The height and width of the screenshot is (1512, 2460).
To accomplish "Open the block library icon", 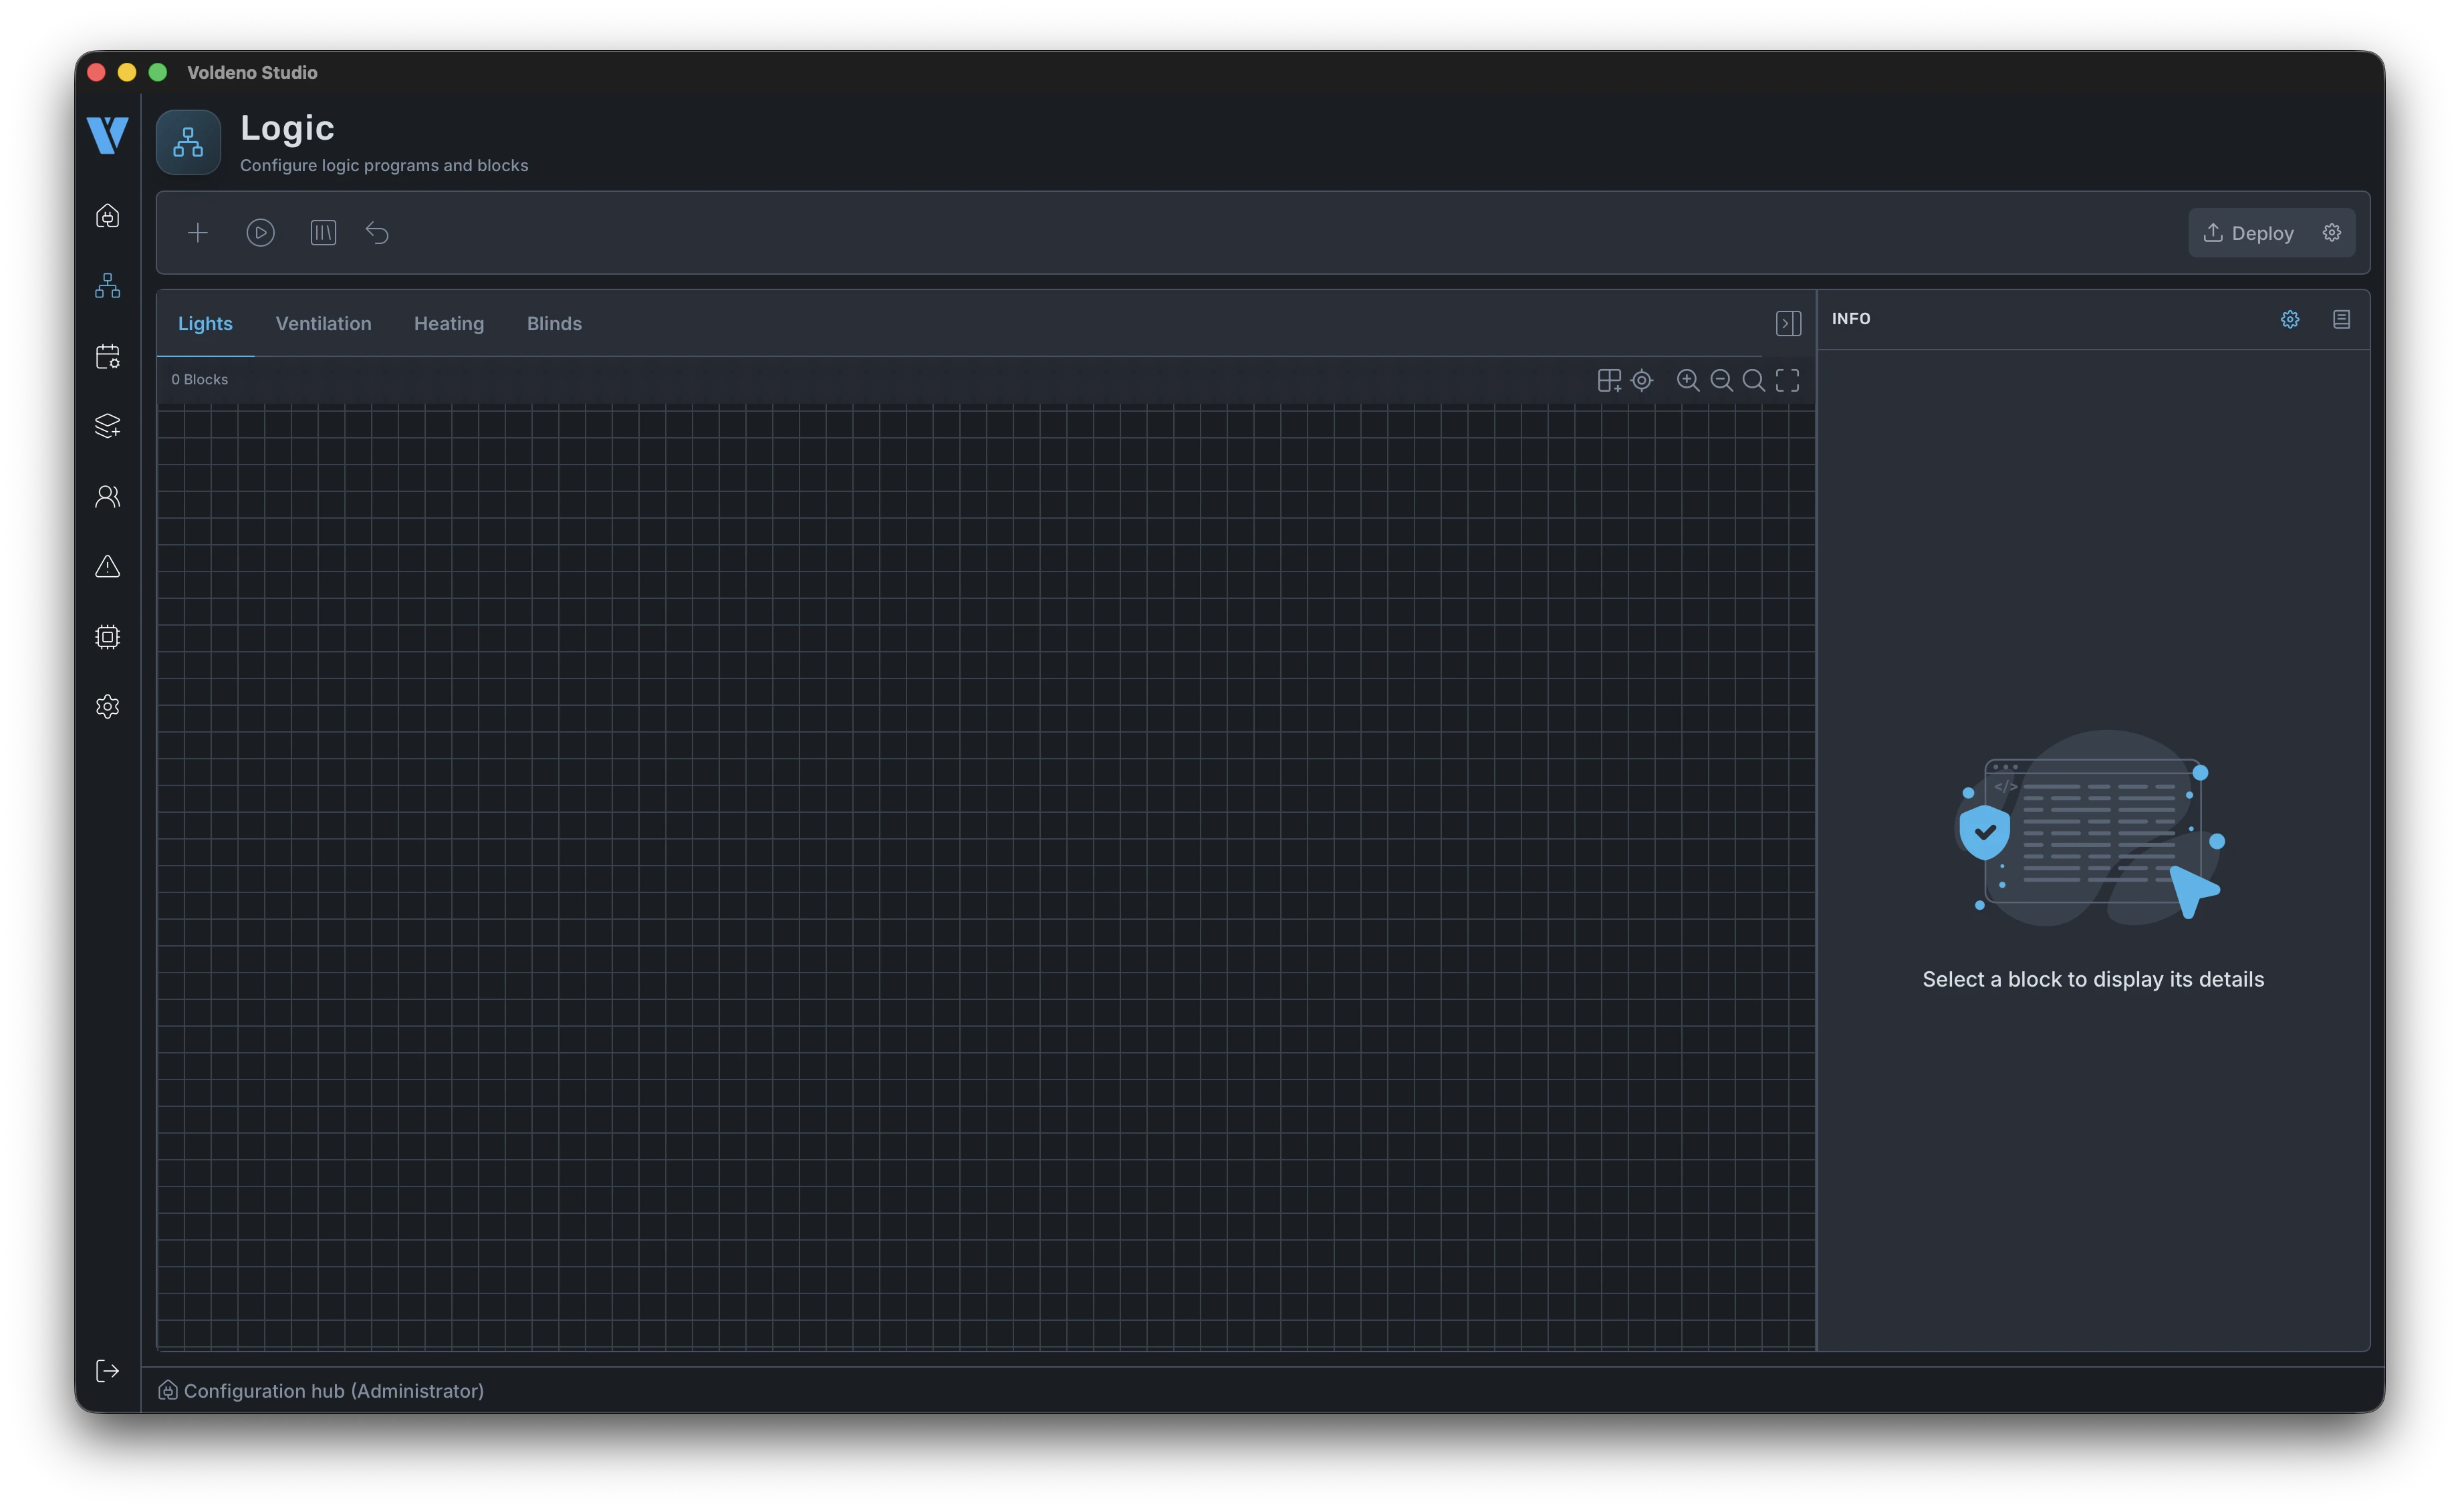I will pos(323,233).
